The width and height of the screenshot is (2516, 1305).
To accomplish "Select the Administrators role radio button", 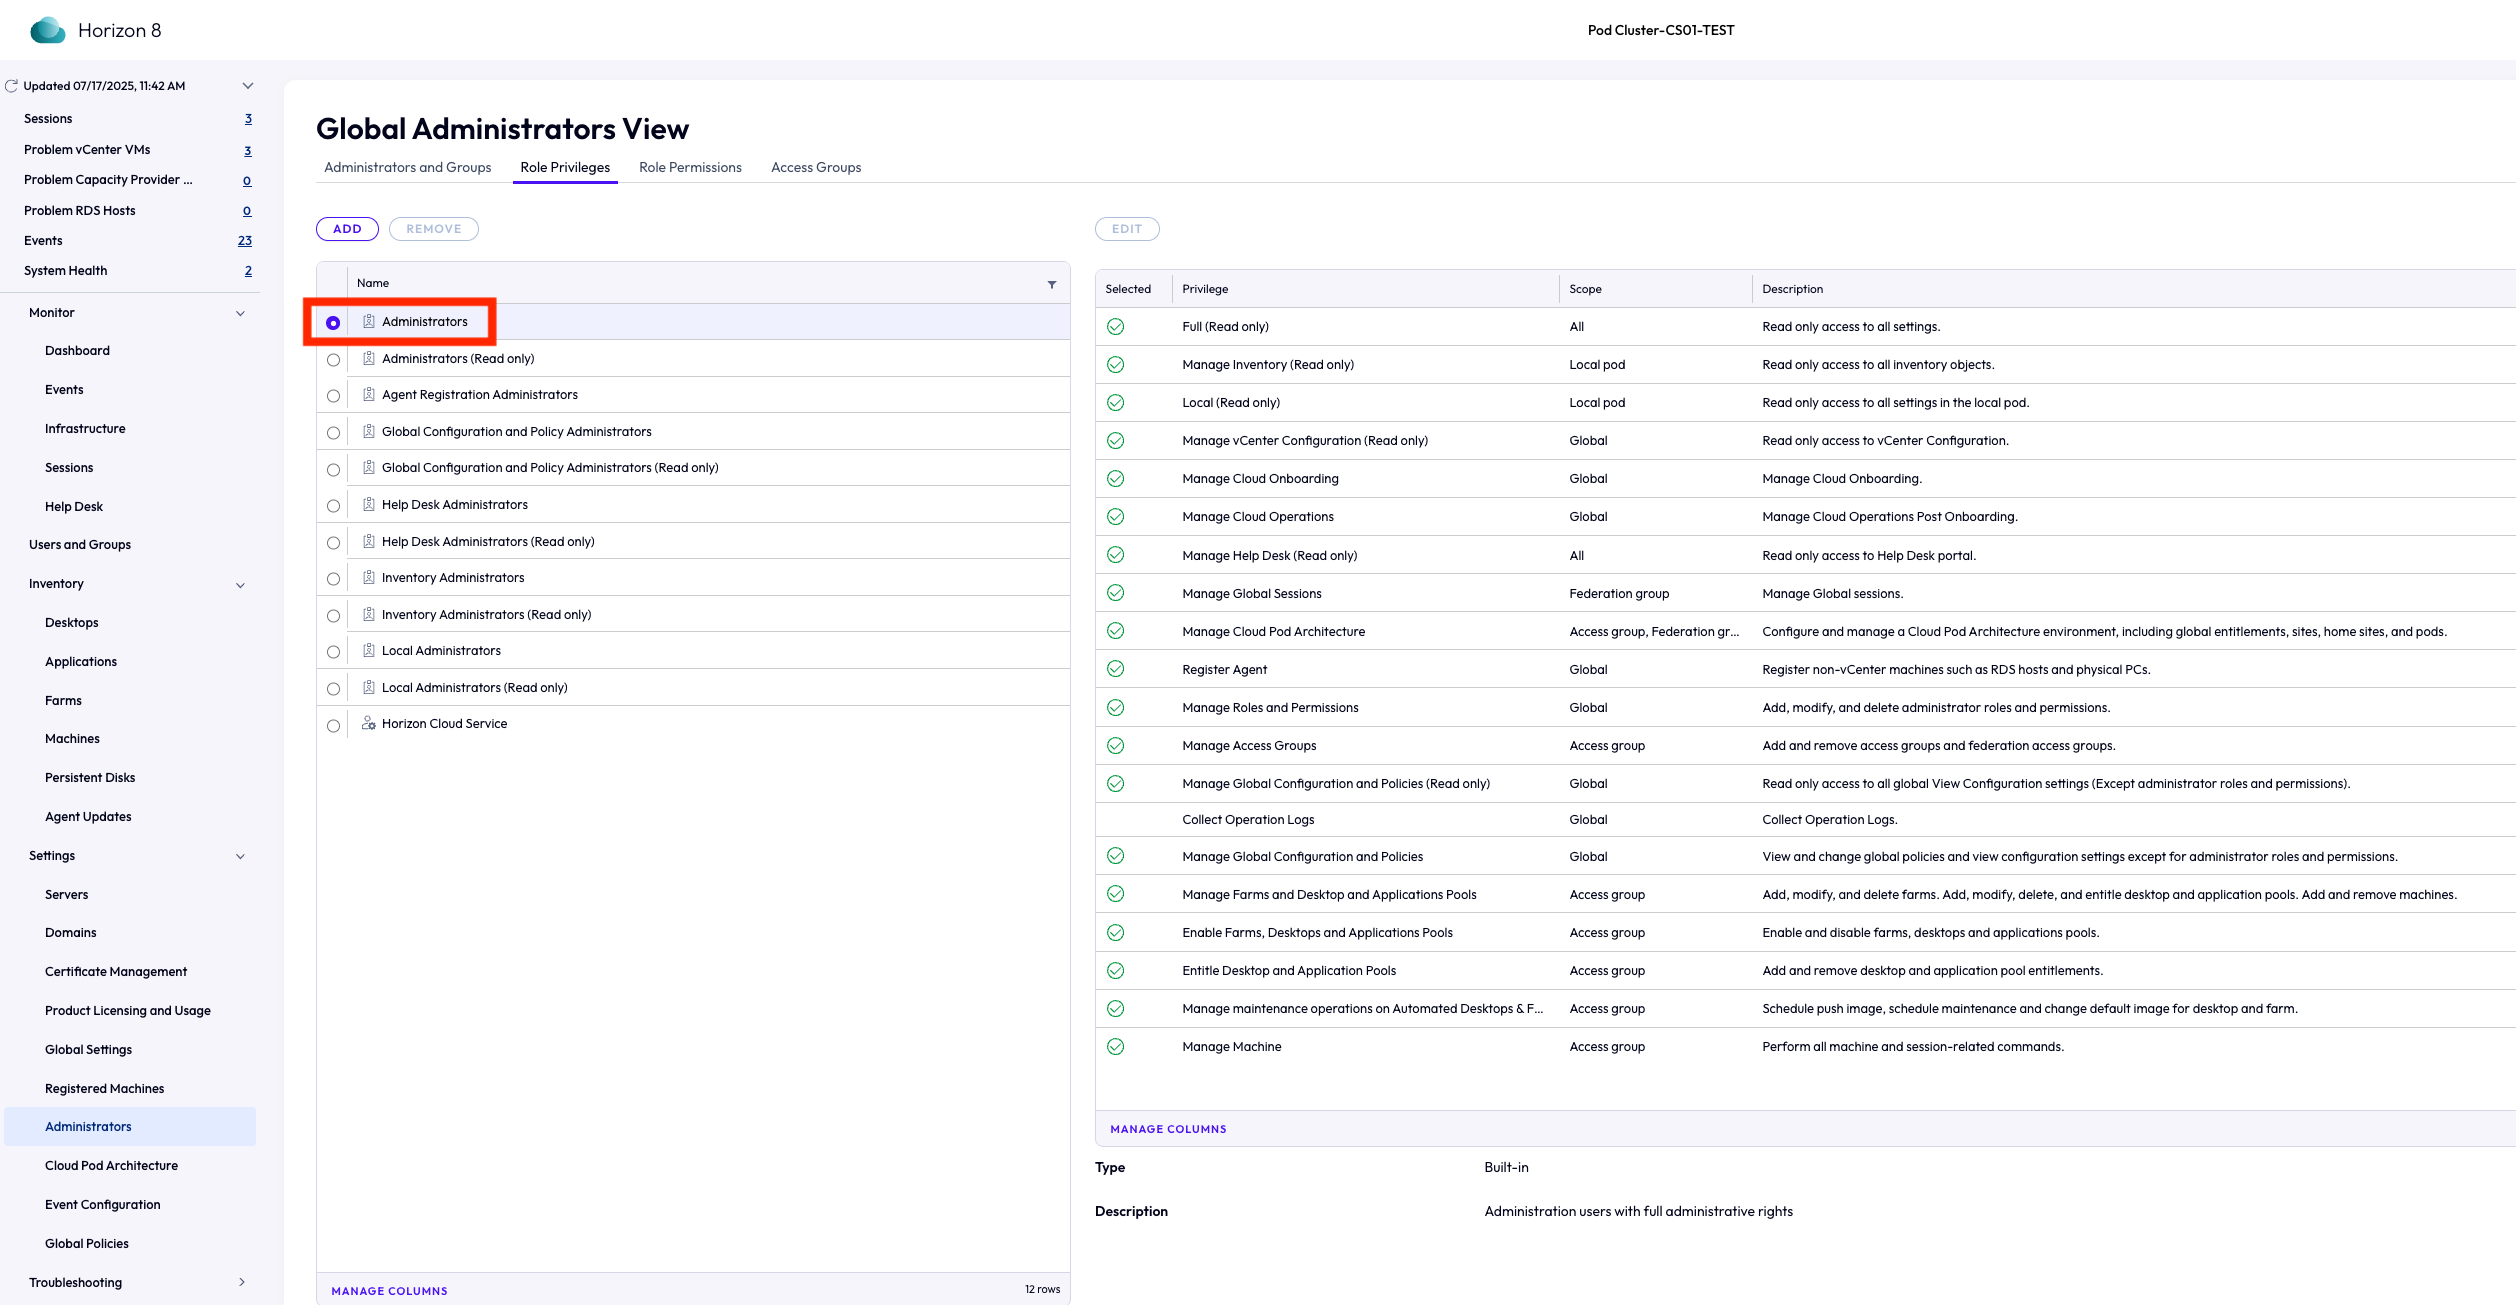I will tap(333, 323).
